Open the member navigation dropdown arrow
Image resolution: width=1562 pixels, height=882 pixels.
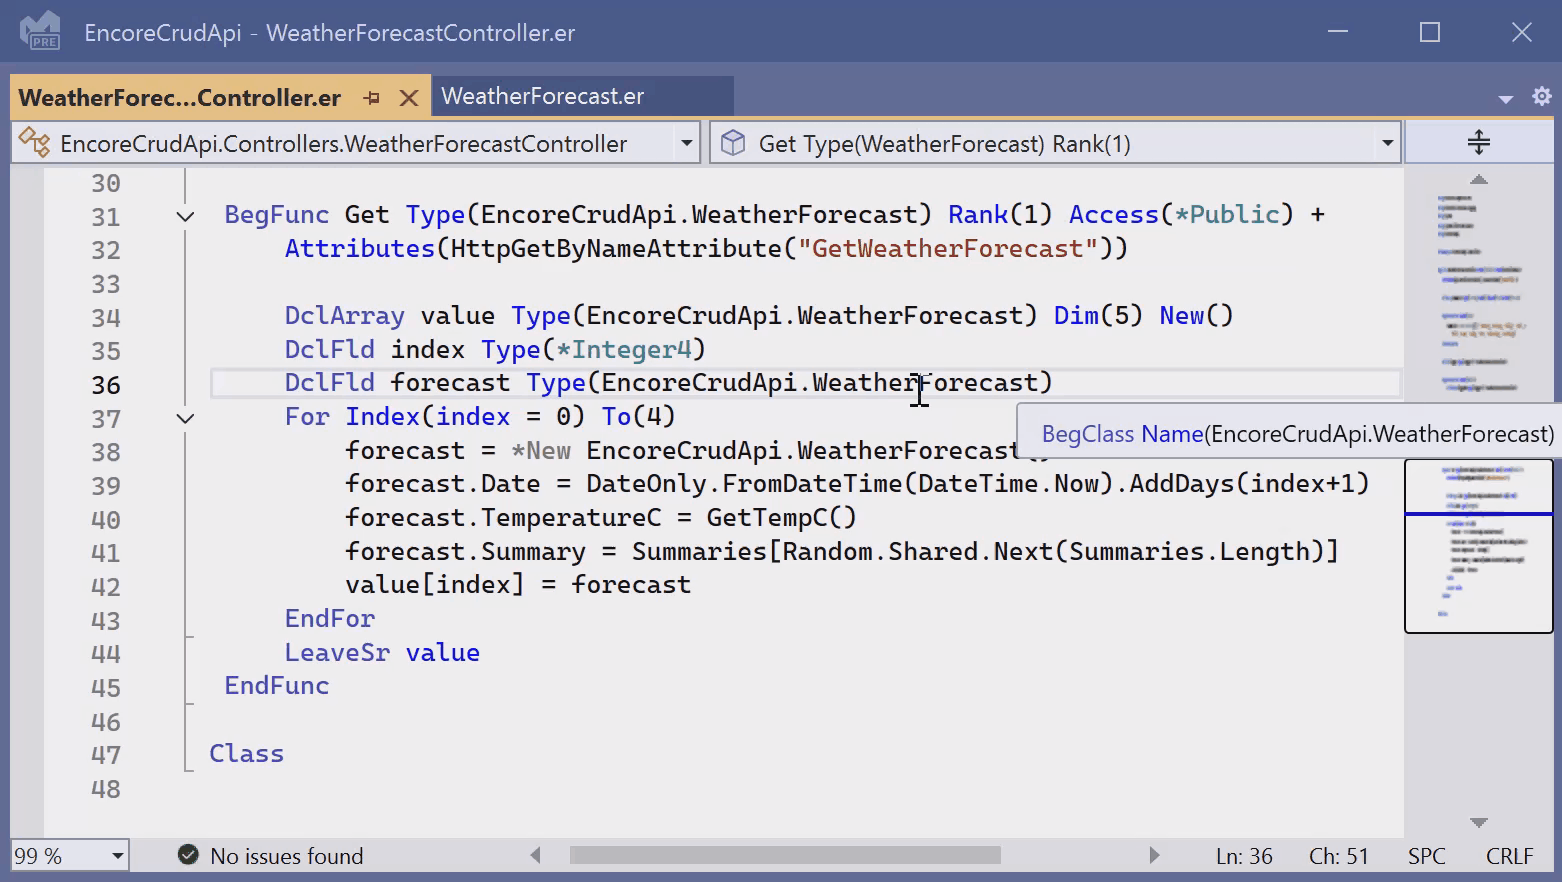(1387, 143)
